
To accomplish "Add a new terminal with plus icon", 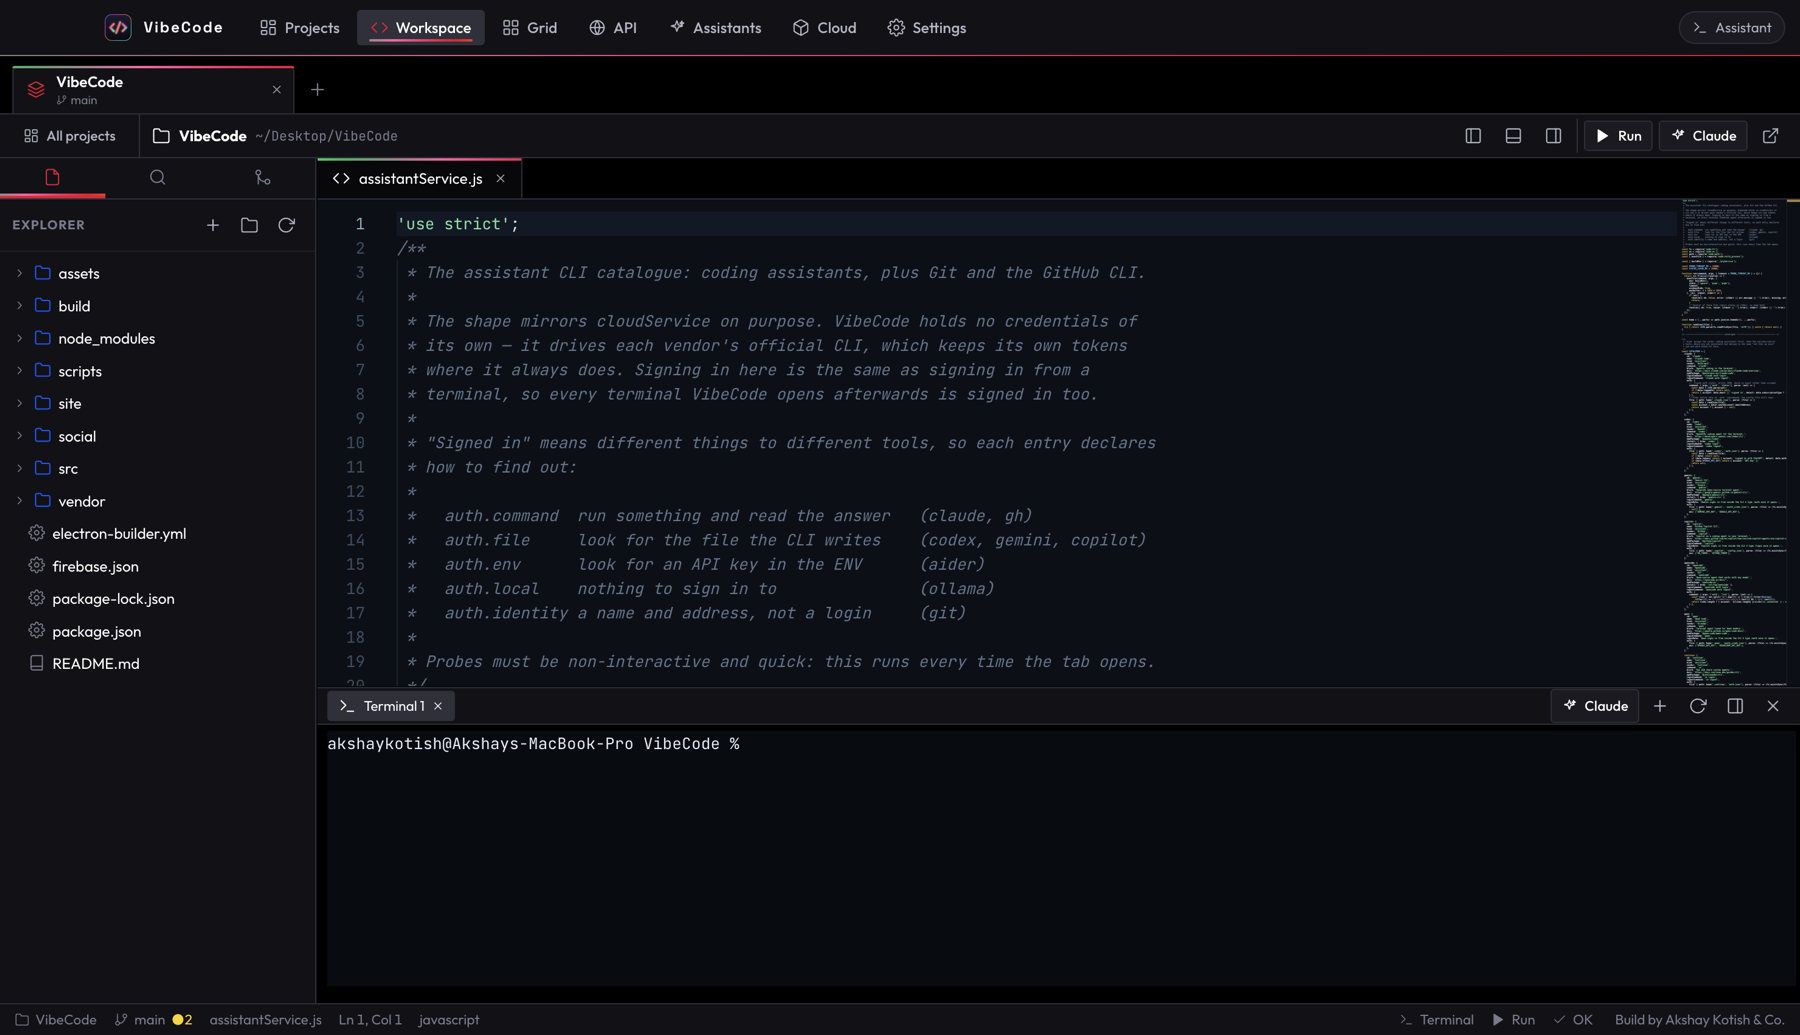I will [1660, 706].
